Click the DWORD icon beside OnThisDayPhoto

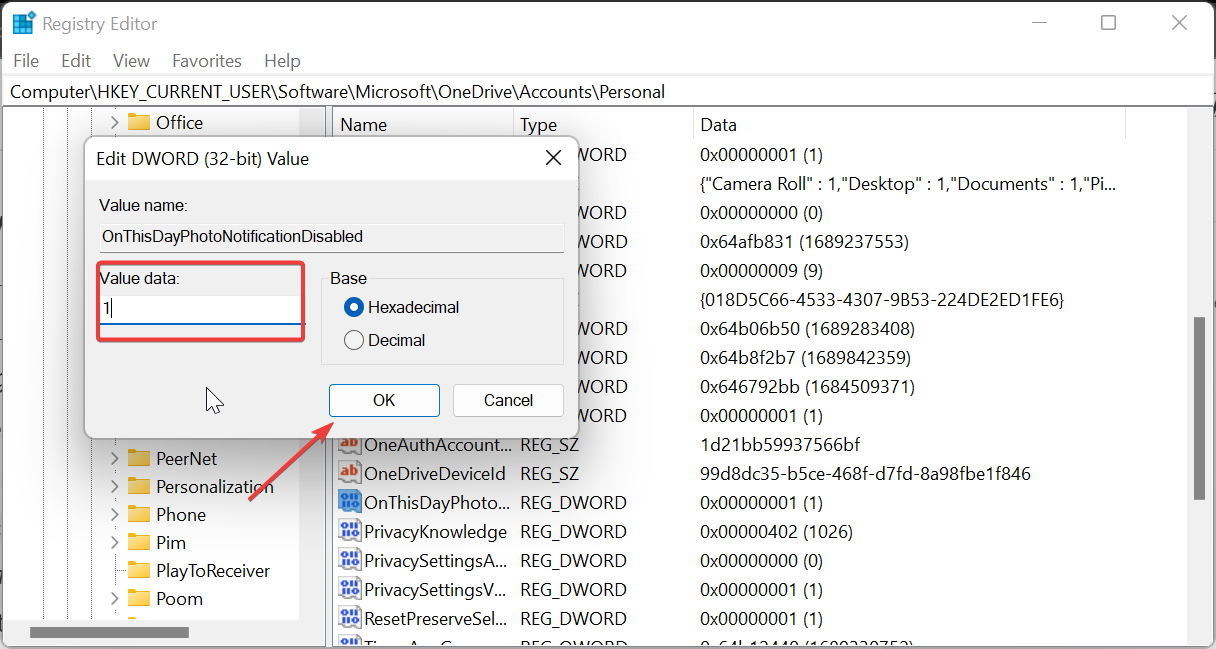click(x=349, y=502)
